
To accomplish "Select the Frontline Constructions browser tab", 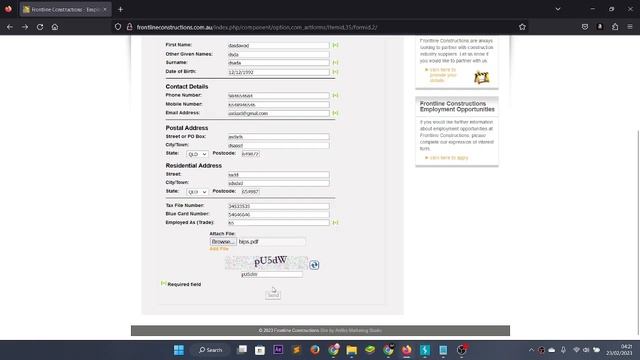I will pos(65,9).
